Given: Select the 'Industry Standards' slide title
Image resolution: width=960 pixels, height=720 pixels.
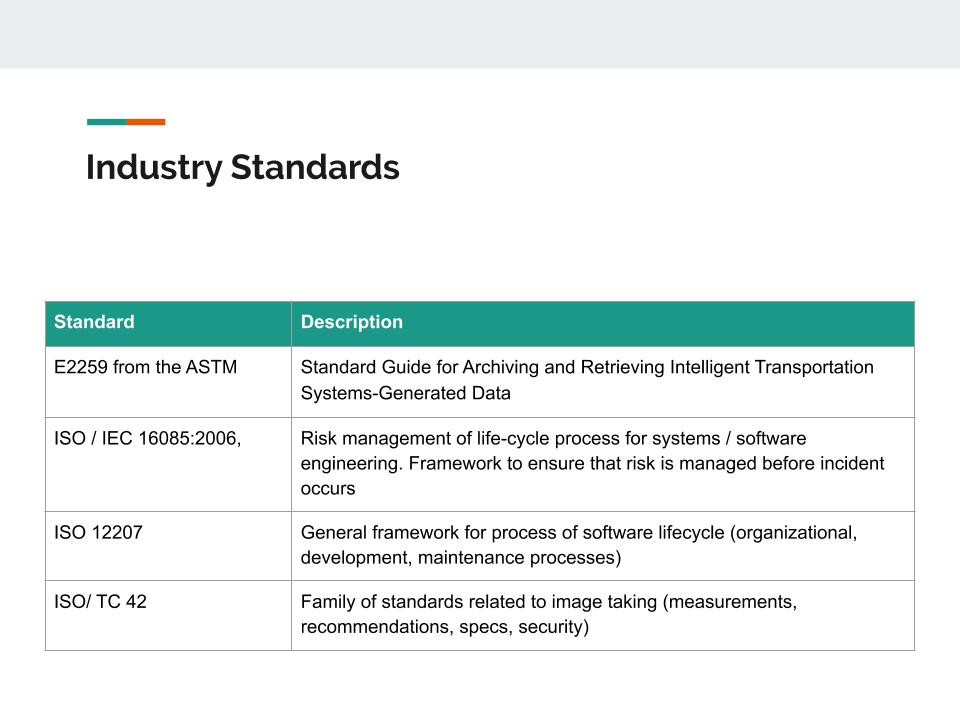Looking at the screenshot, I should (242, 167).
